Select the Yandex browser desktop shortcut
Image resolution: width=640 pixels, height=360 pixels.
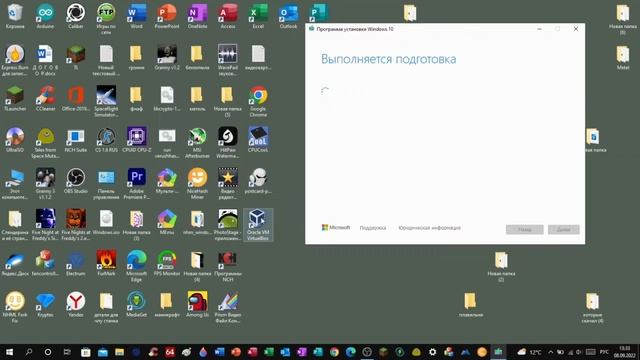click(76, 304)
